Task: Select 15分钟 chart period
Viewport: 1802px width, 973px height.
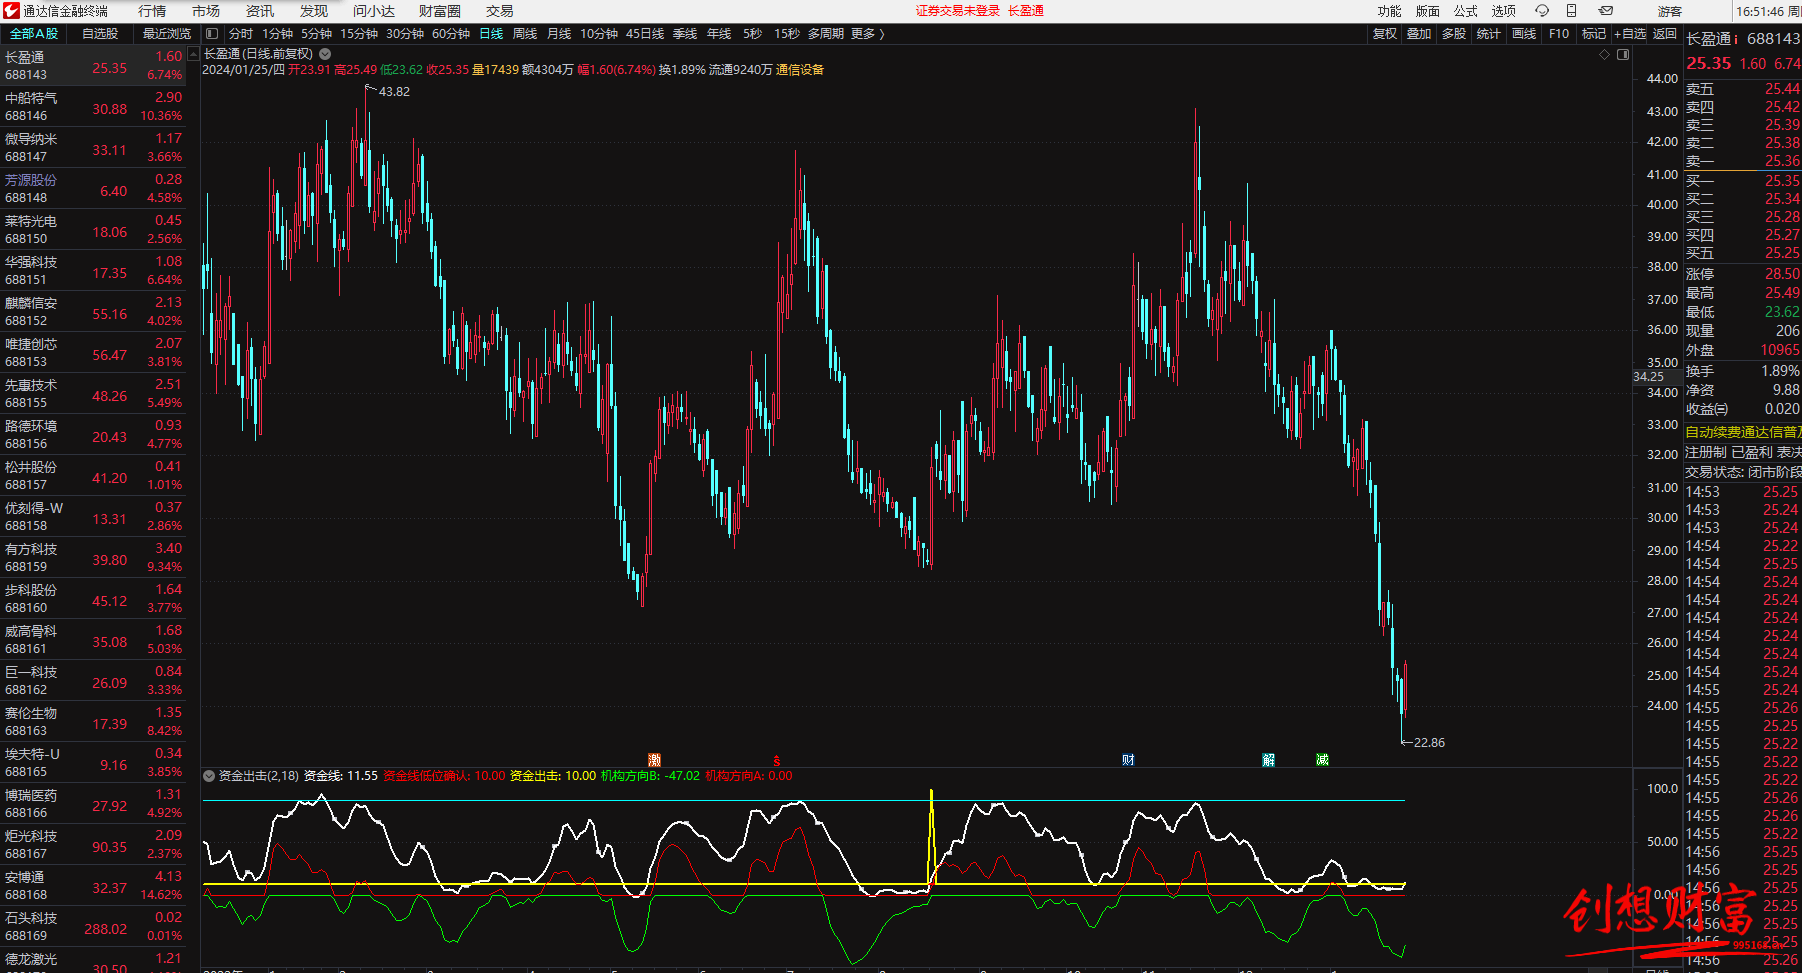Action: pyautogui.click(x=359, y=34)
